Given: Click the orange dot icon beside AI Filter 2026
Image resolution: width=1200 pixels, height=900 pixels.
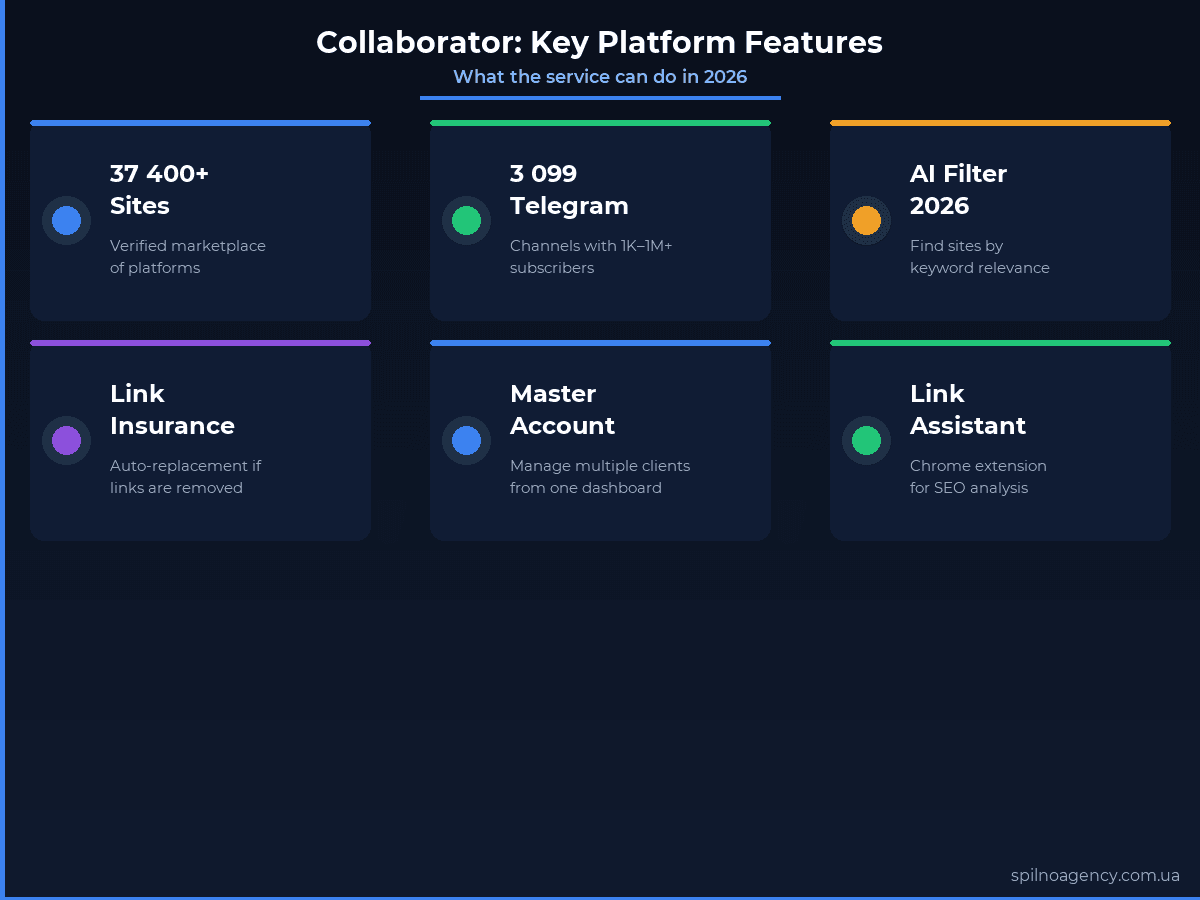Looking at the screenshot, I should [866, 220].
